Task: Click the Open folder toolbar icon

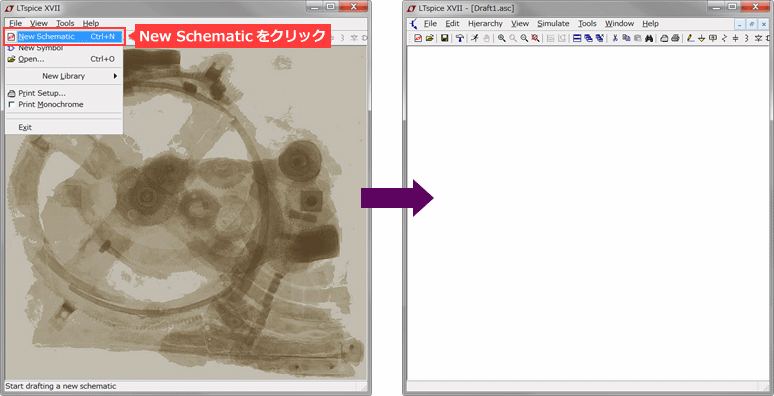Action: coord(429,38)
